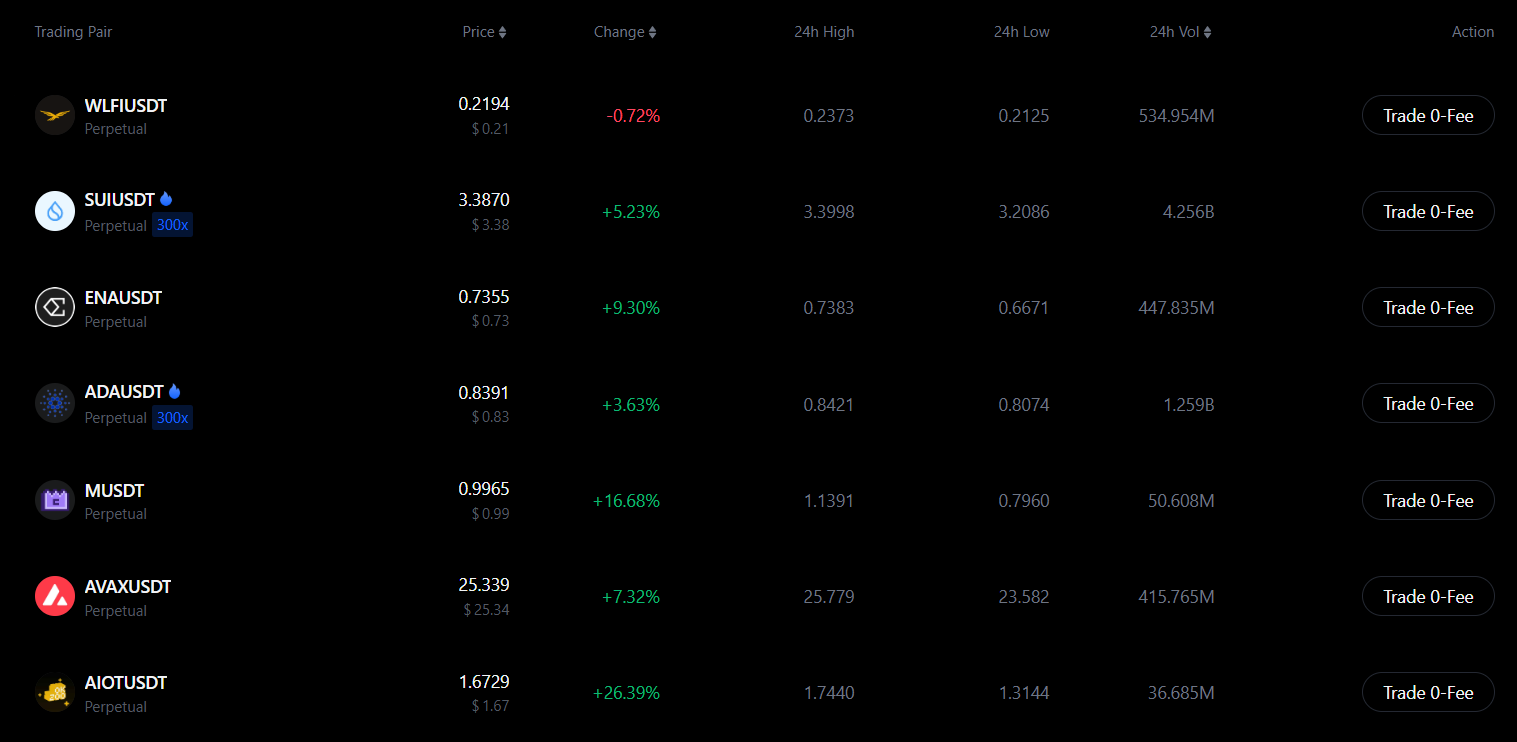
Task: Click the ENAUSDT coin logo icon
Action: [55, 307]
